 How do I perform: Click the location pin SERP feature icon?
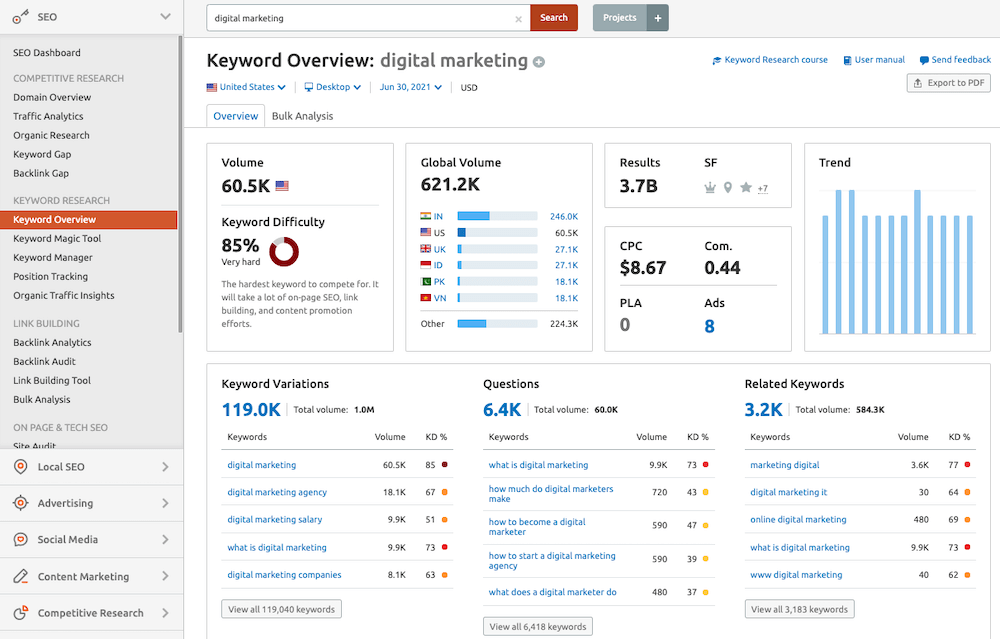tap(728, 187)
